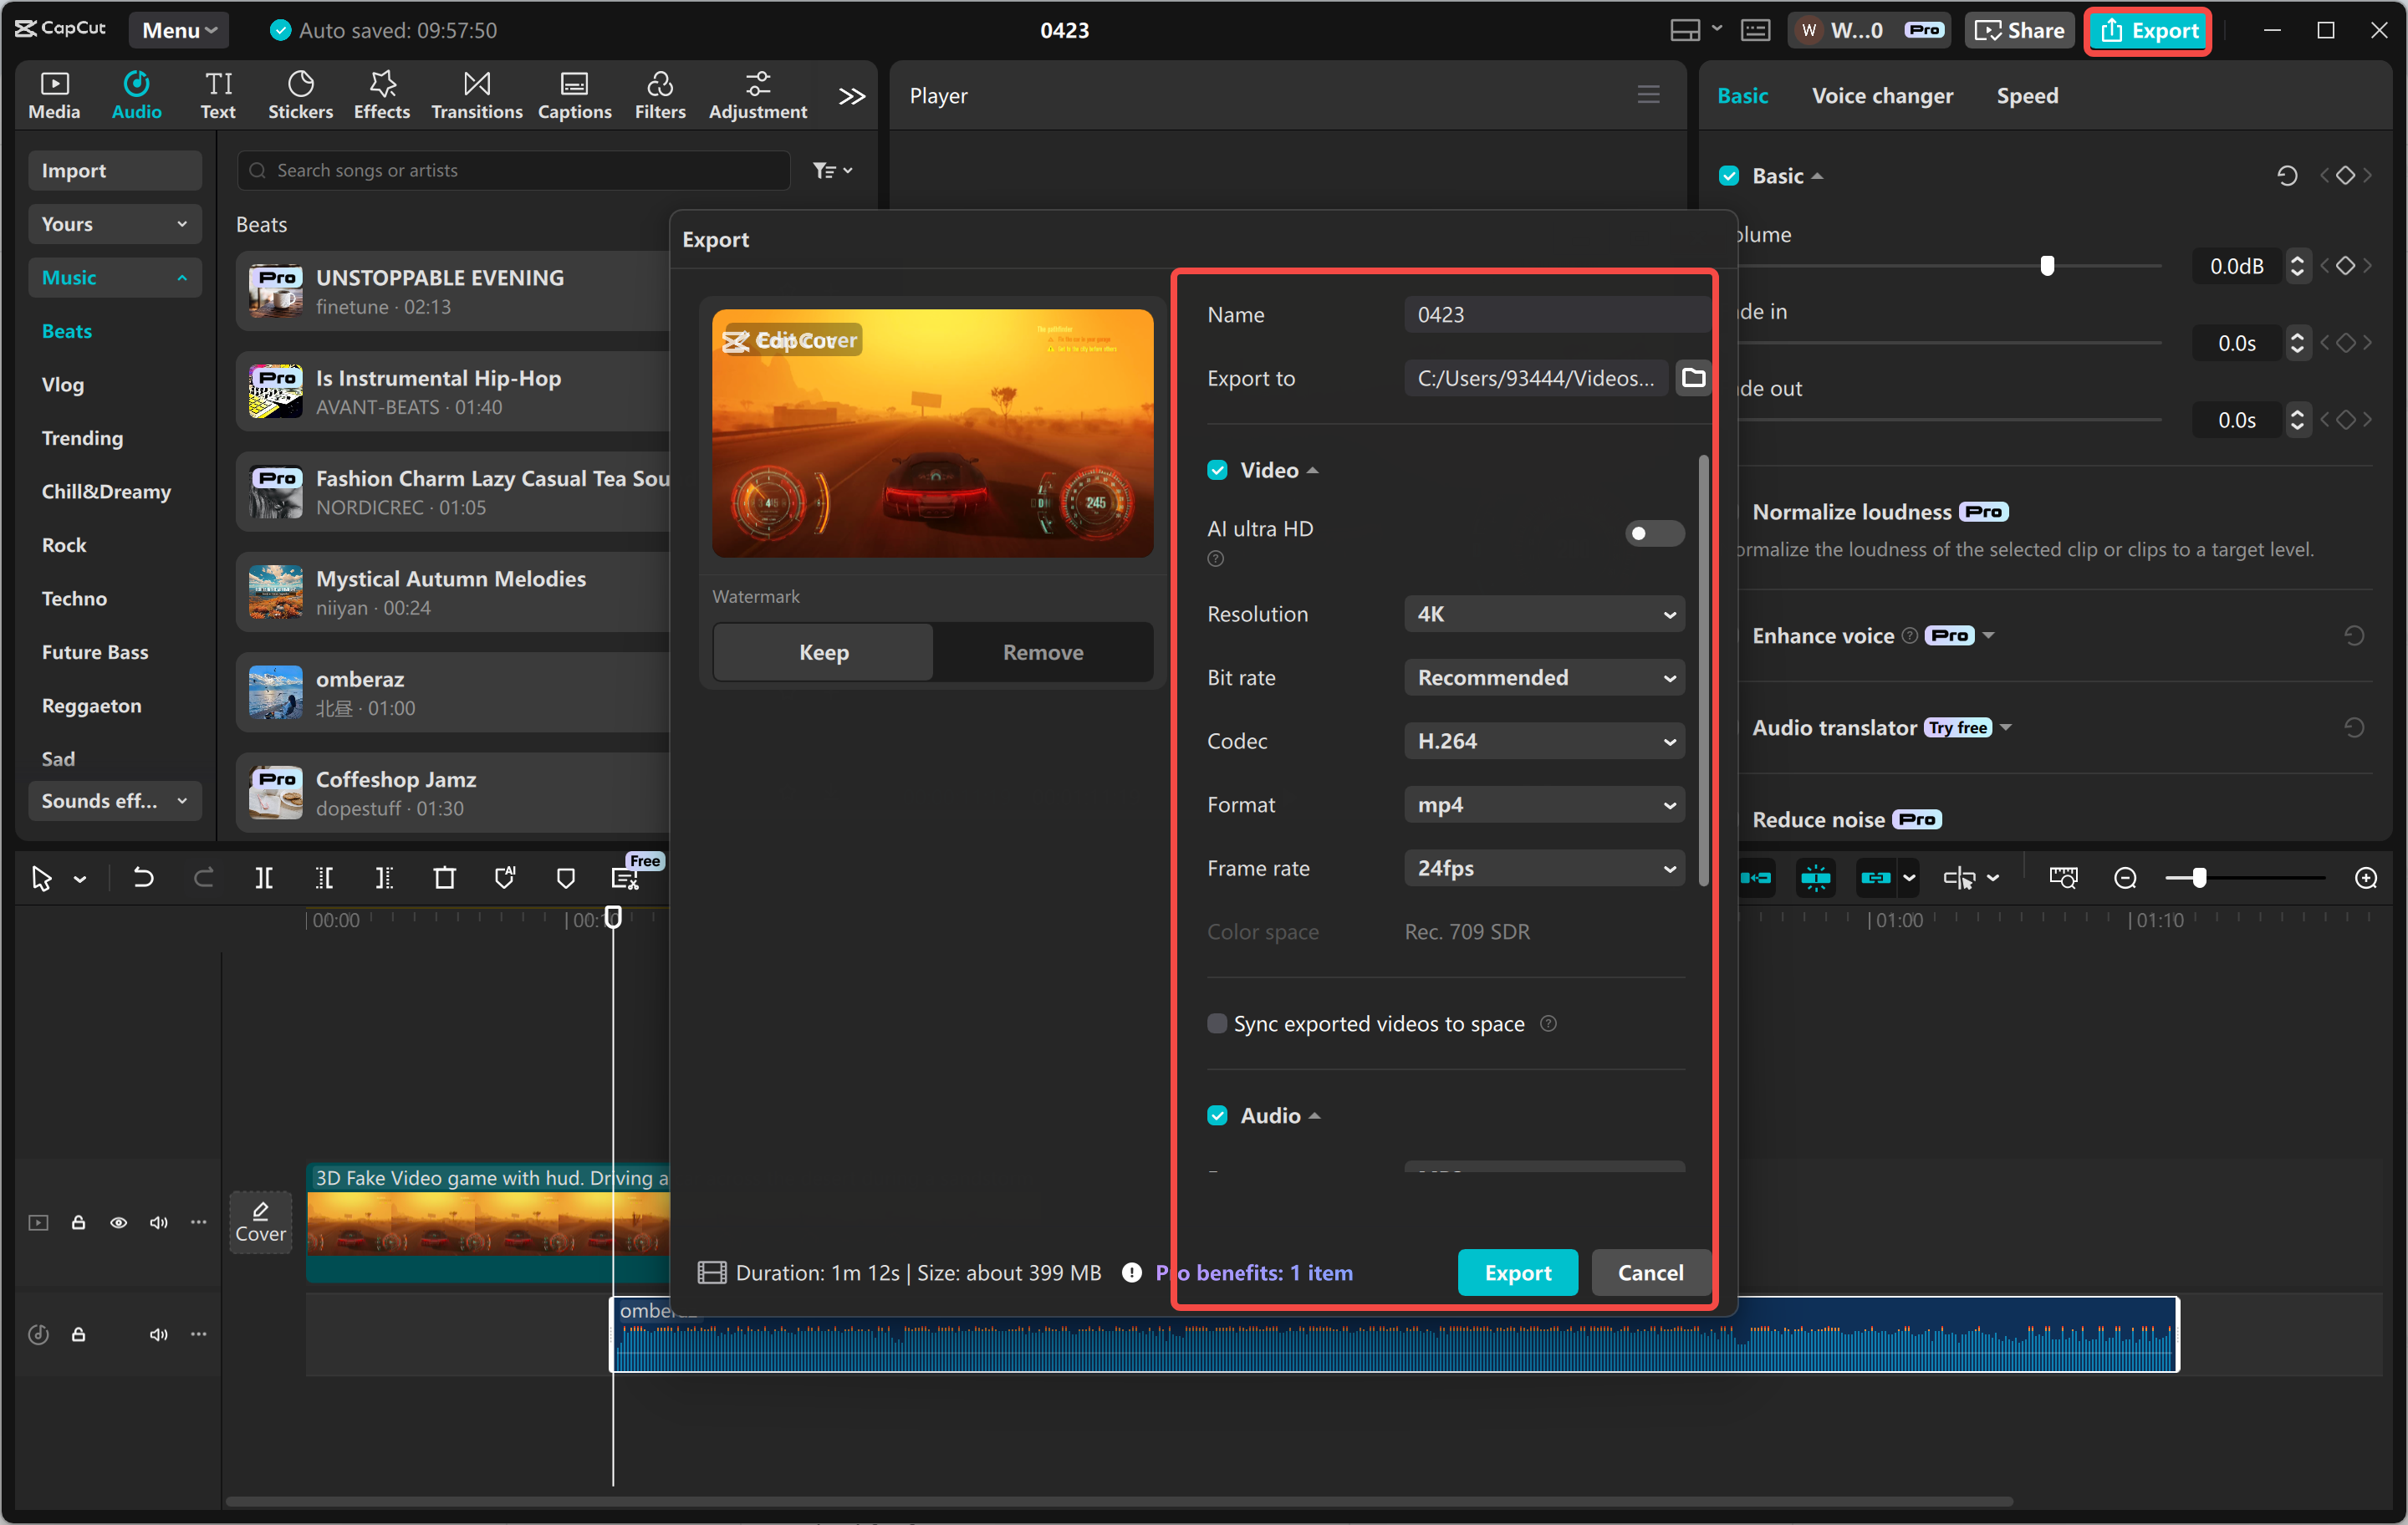
Task: Toggle the AI ultra HD switch
Action: (1652, 533)
